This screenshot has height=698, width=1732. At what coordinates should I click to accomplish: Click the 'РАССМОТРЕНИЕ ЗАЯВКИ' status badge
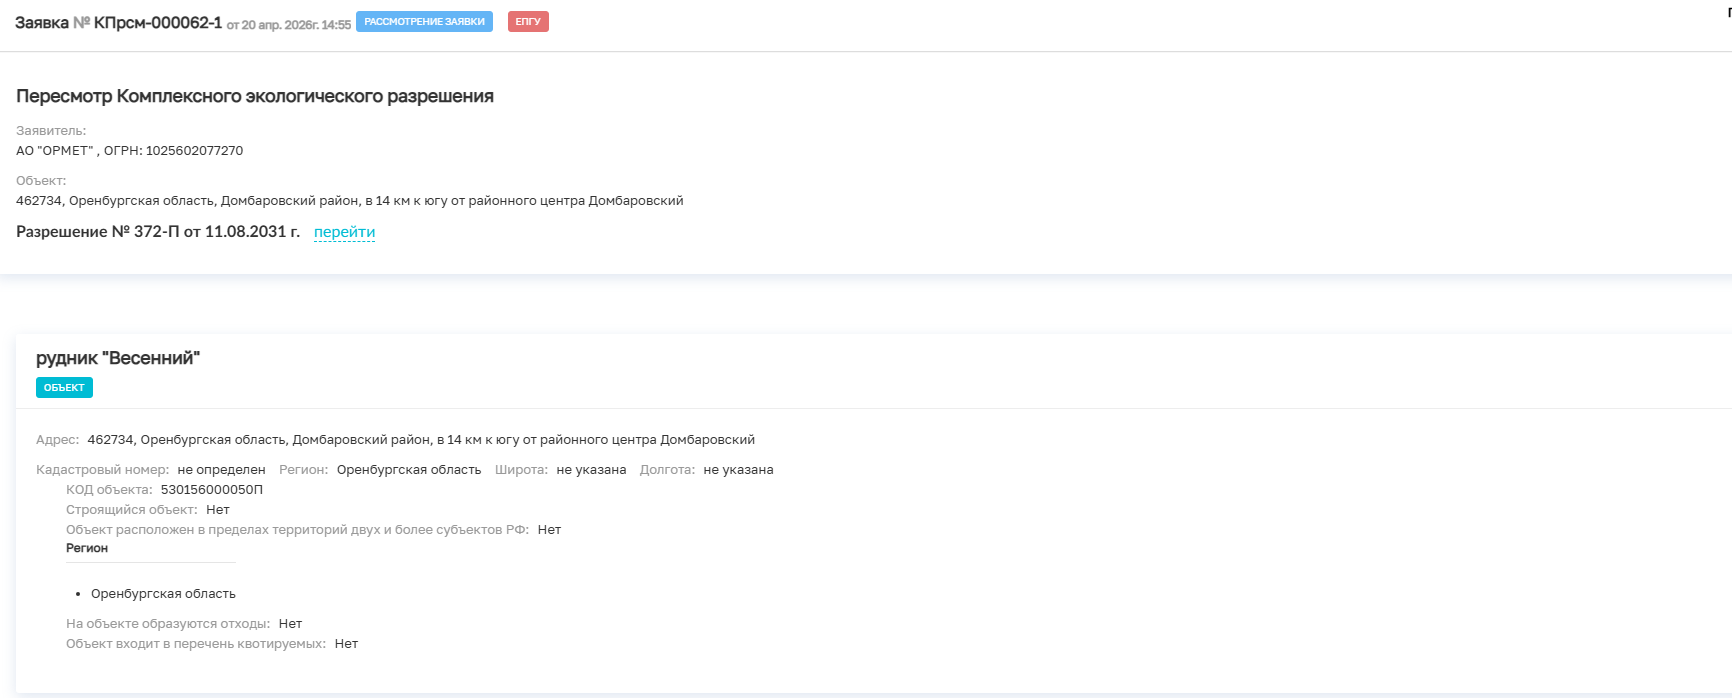[424, 21]
